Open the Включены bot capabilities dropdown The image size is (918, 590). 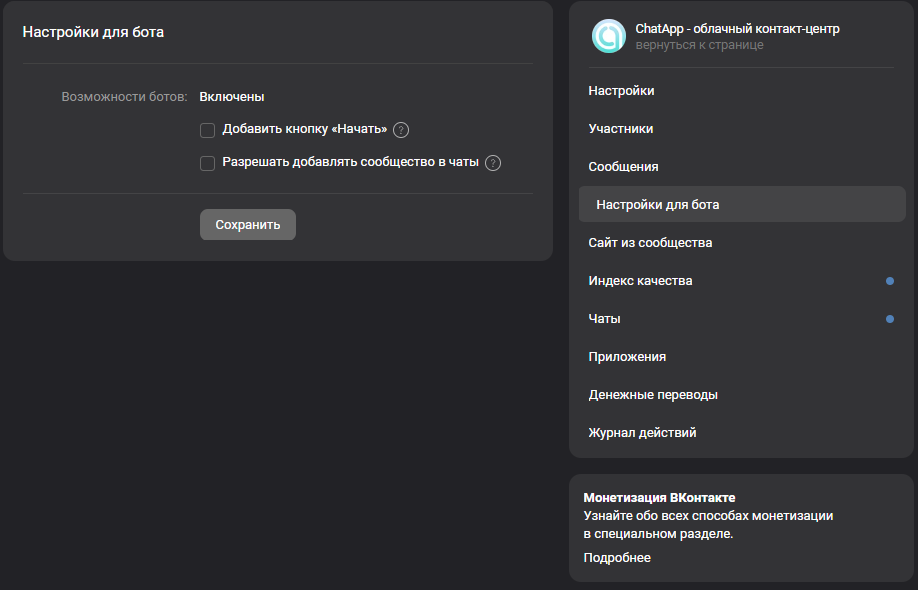(232, 97)
